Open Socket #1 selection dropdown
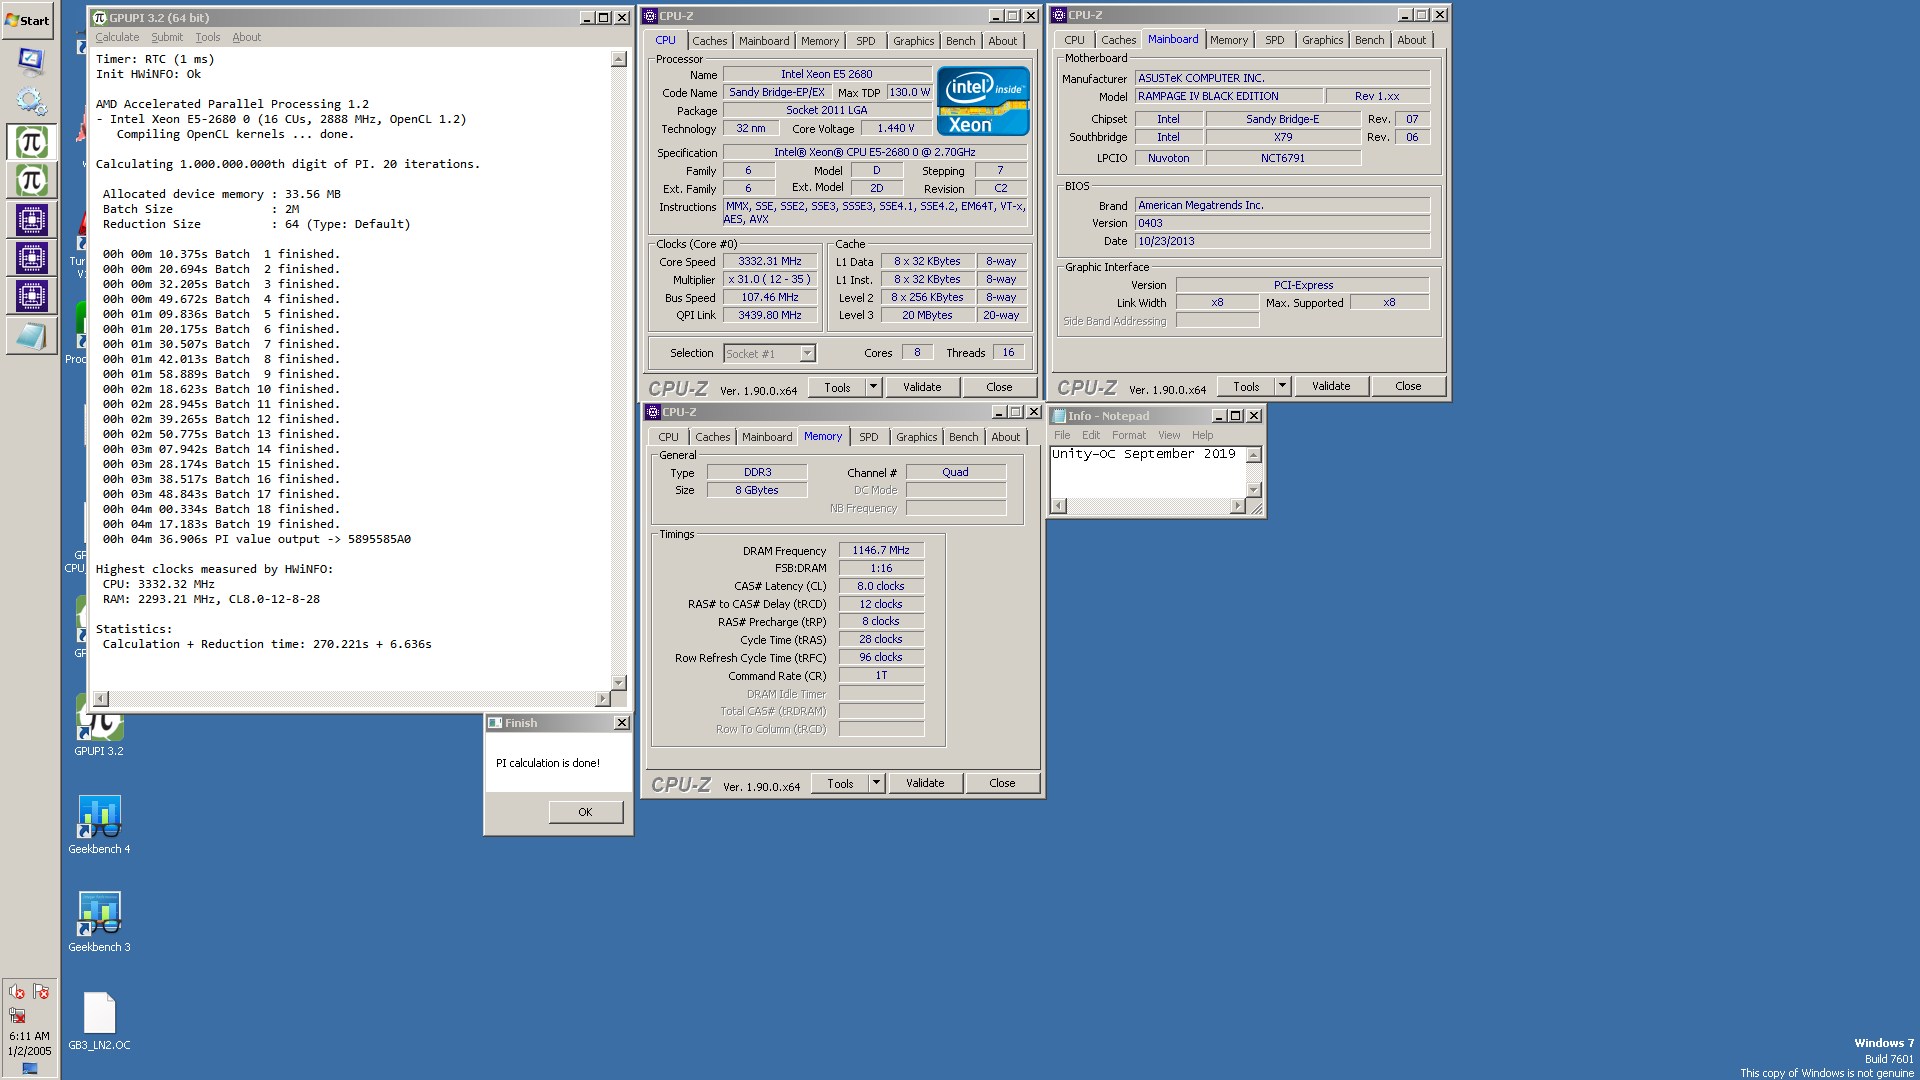The height and width of the screenshot is (1080, 1920). click(x=769, y=353)
